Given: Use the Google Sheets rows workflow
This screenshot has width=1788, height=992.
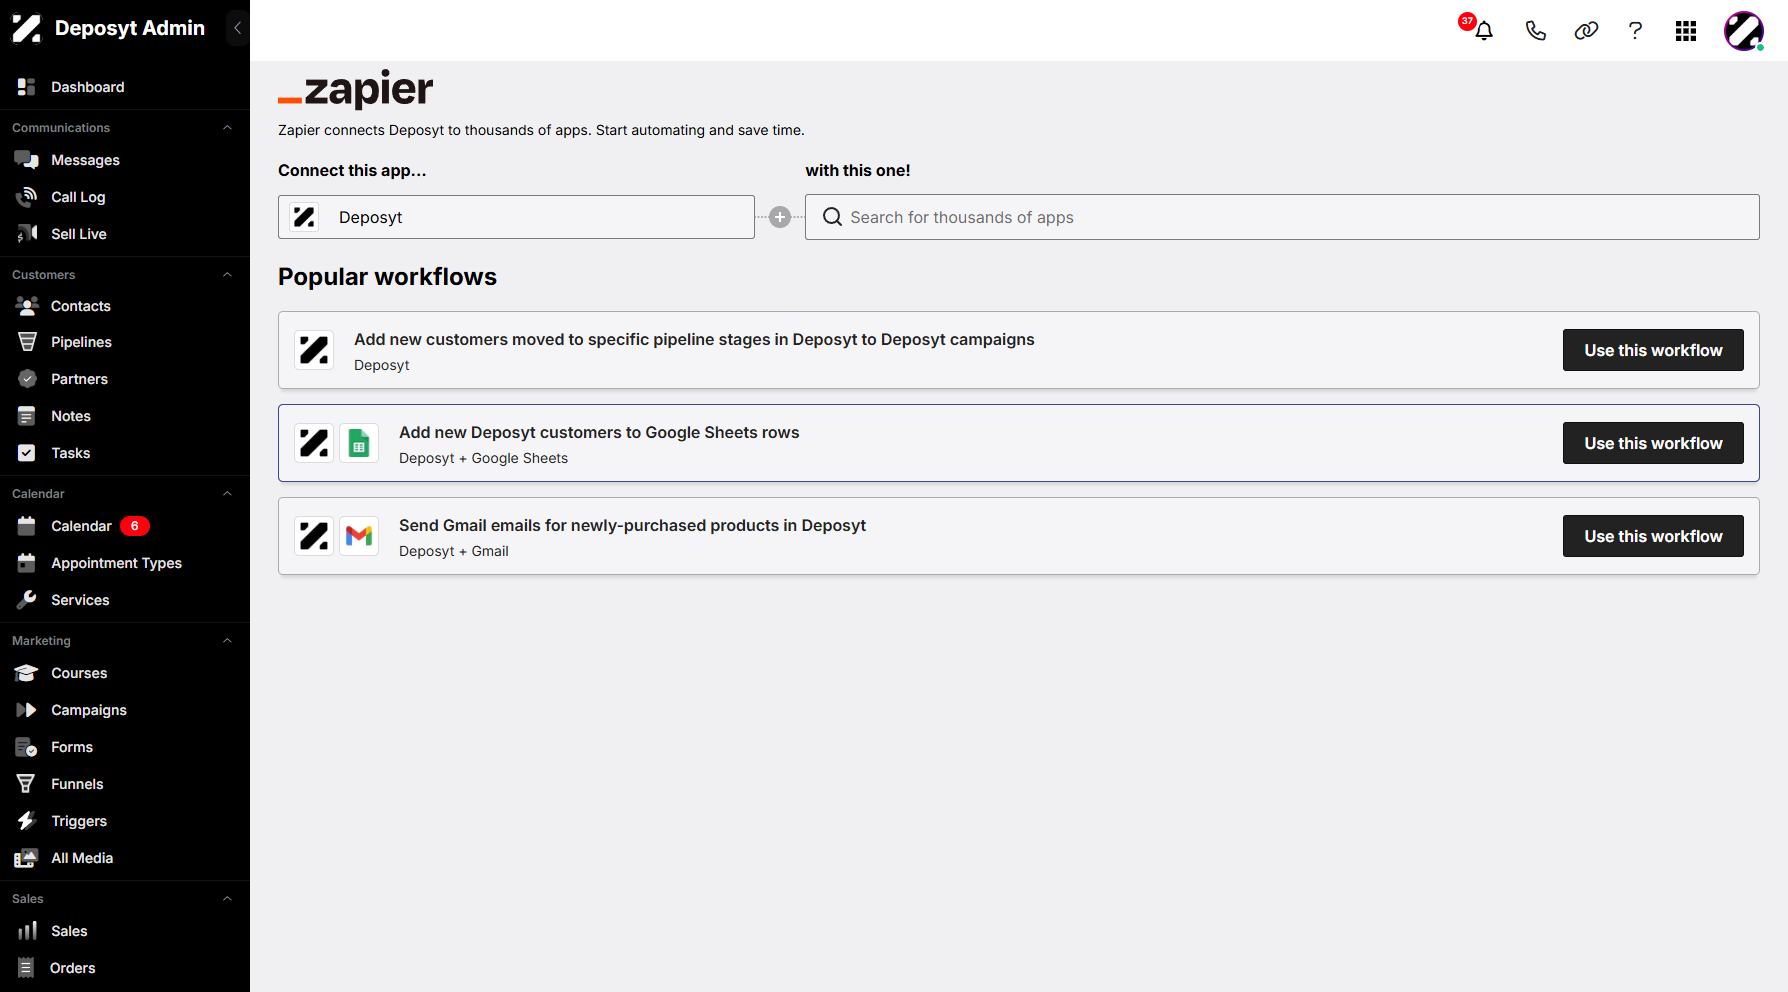Looking at the screenshot, I should [1653, 443].
